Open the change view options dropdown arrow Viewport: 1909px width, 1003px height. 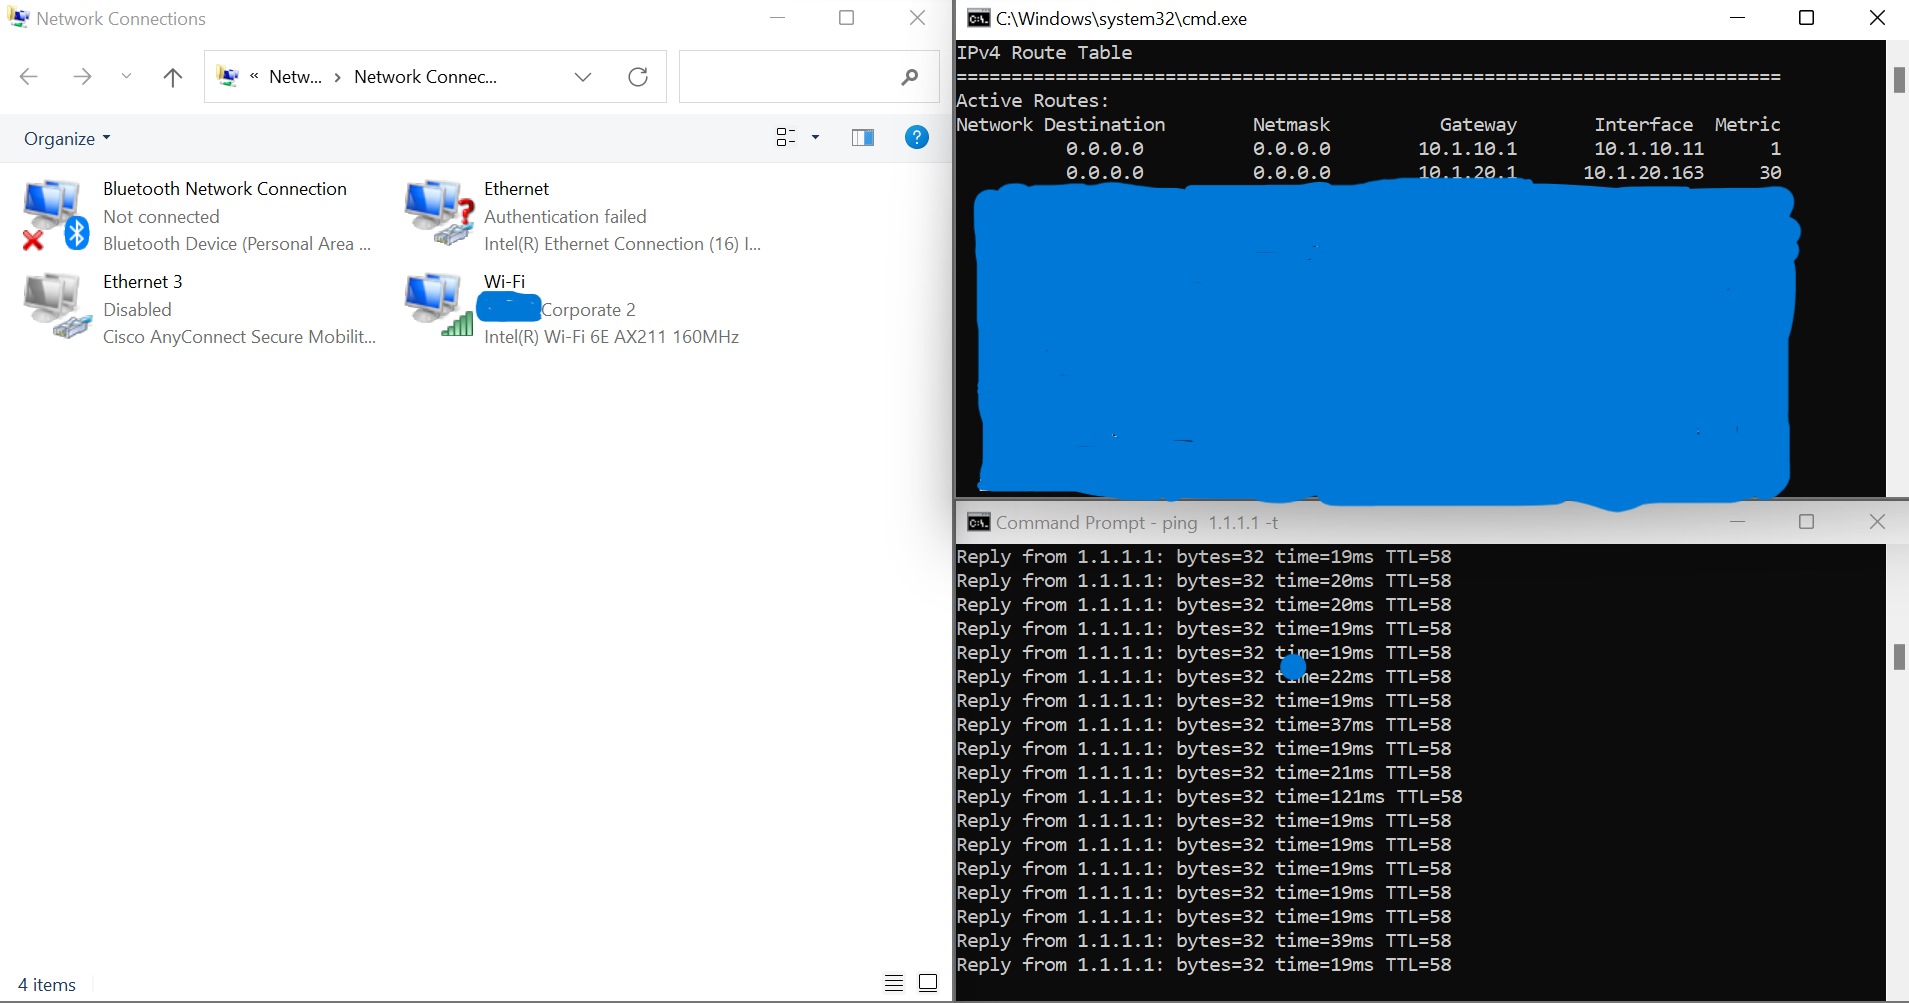(815, 138)
